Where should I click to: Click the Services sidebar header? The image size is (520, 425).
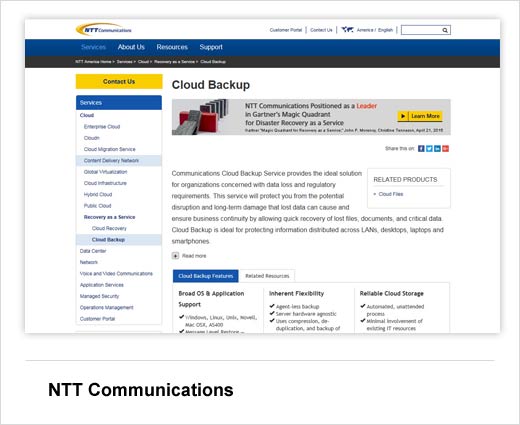119,103
